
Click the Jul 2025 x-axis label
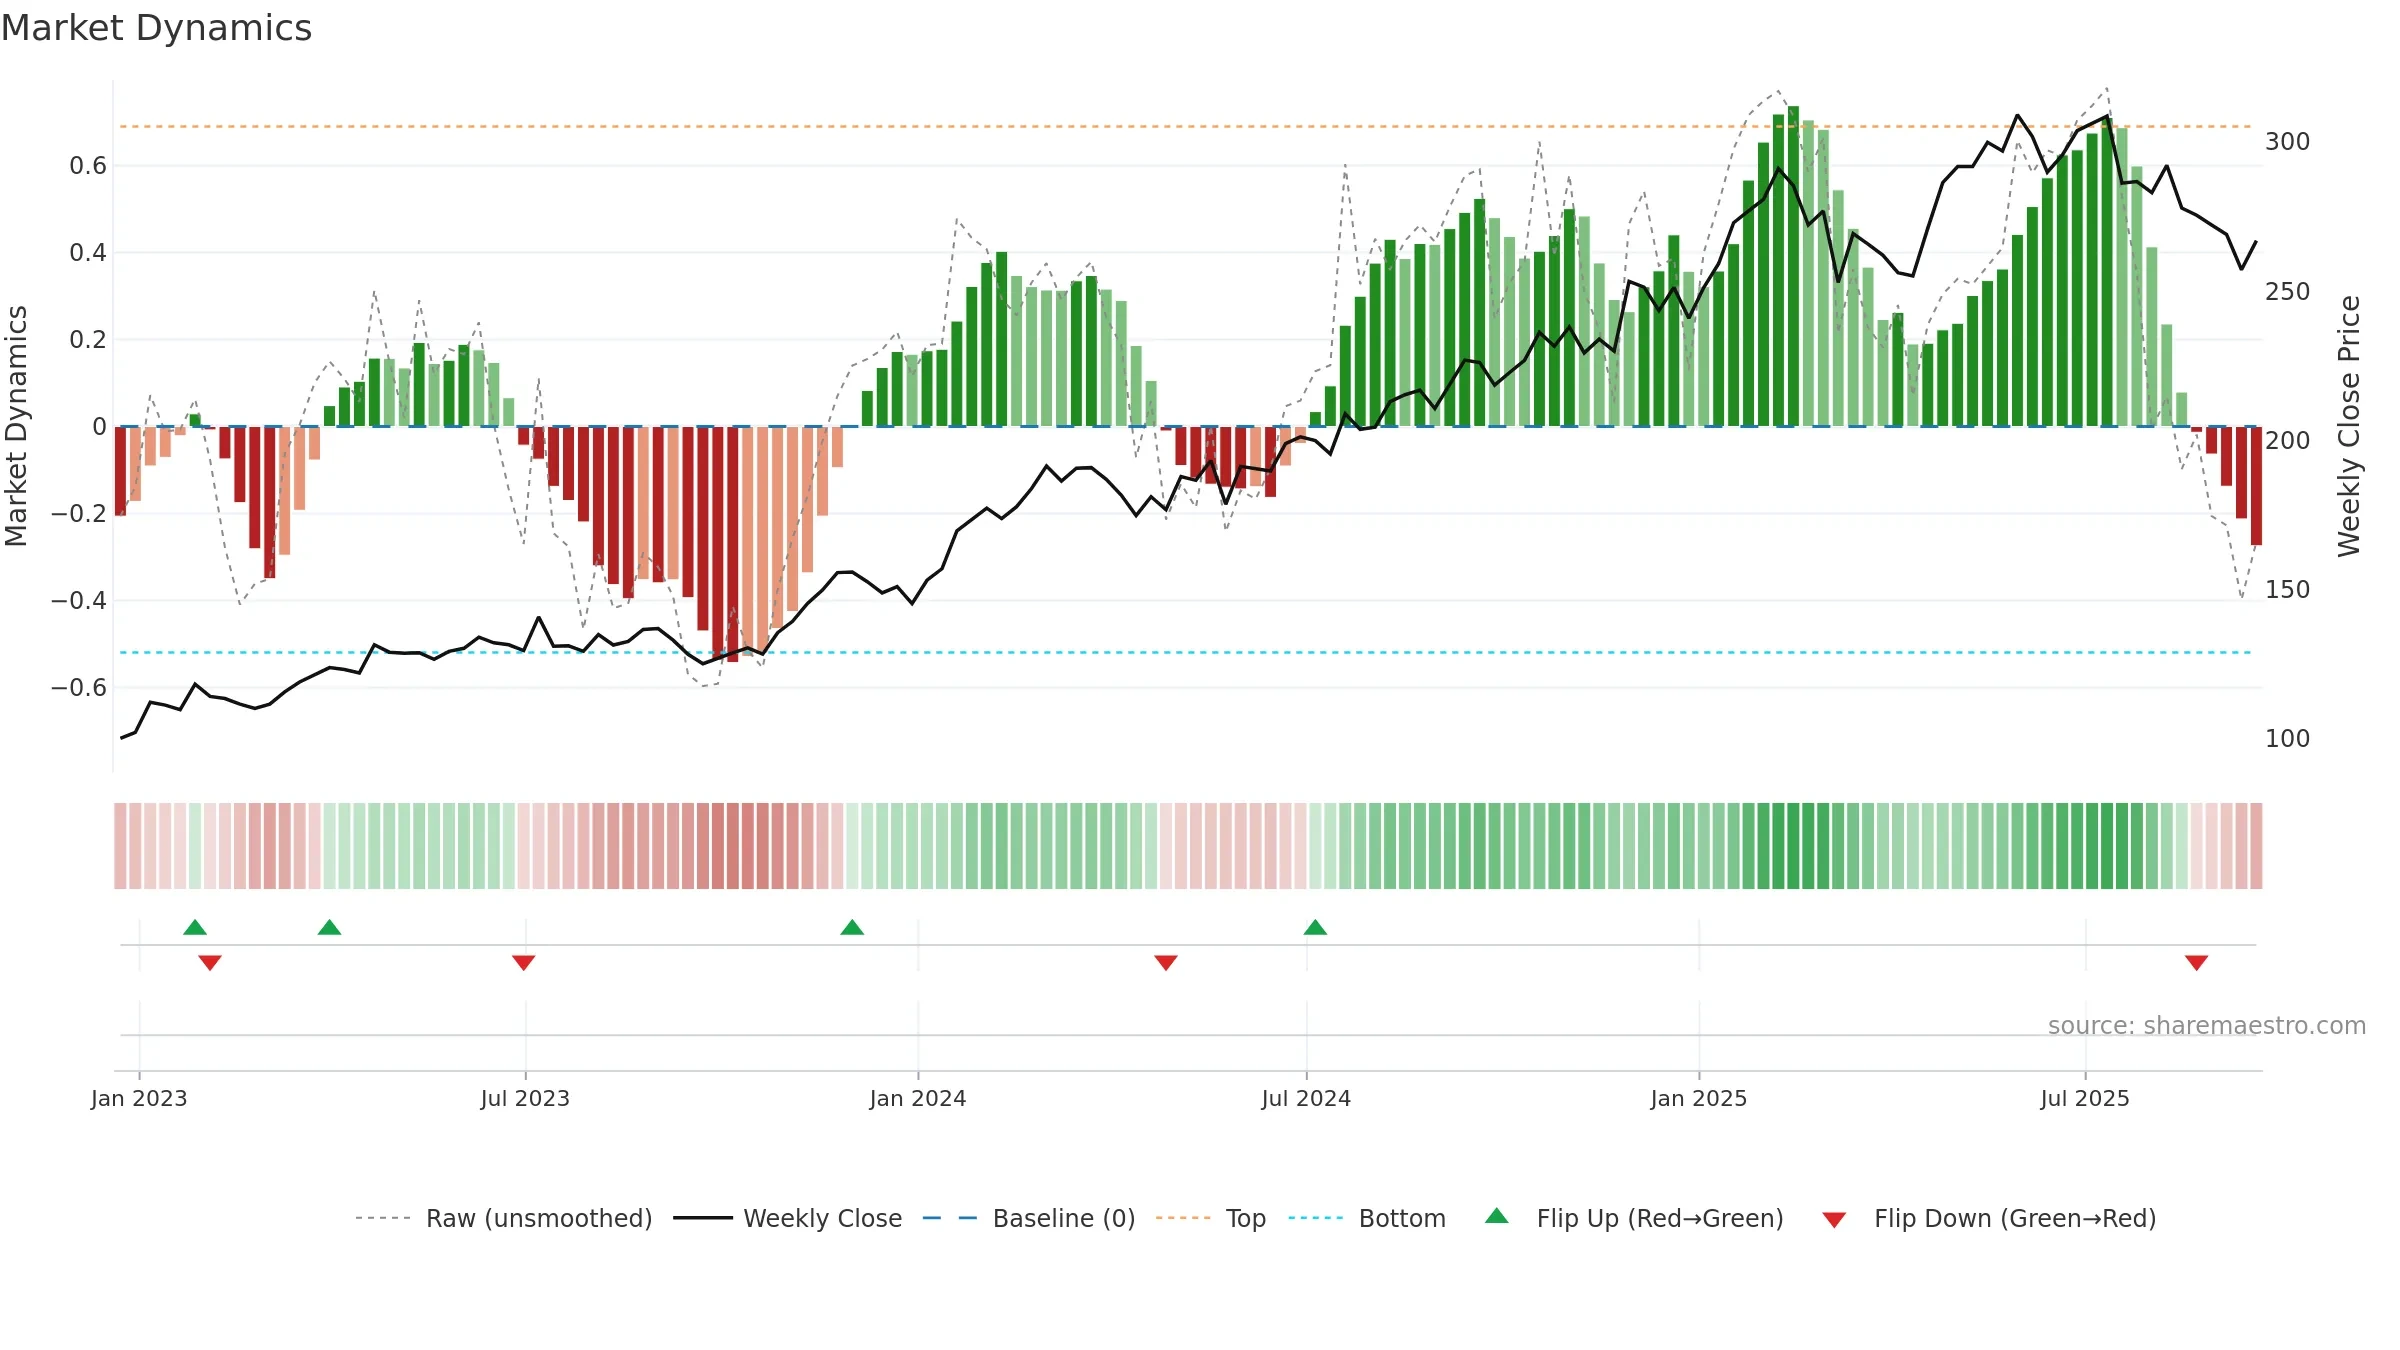click(x=2085, y=1098)
